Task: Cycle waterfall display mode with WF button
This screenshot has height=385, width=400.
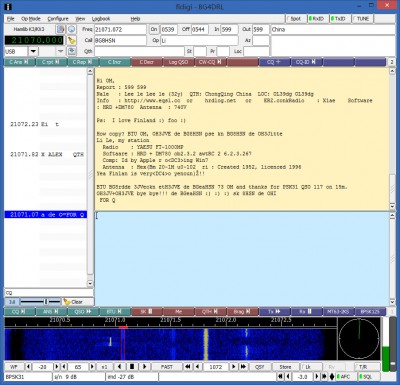Action: pyautogui.click(x=14, y=367)
